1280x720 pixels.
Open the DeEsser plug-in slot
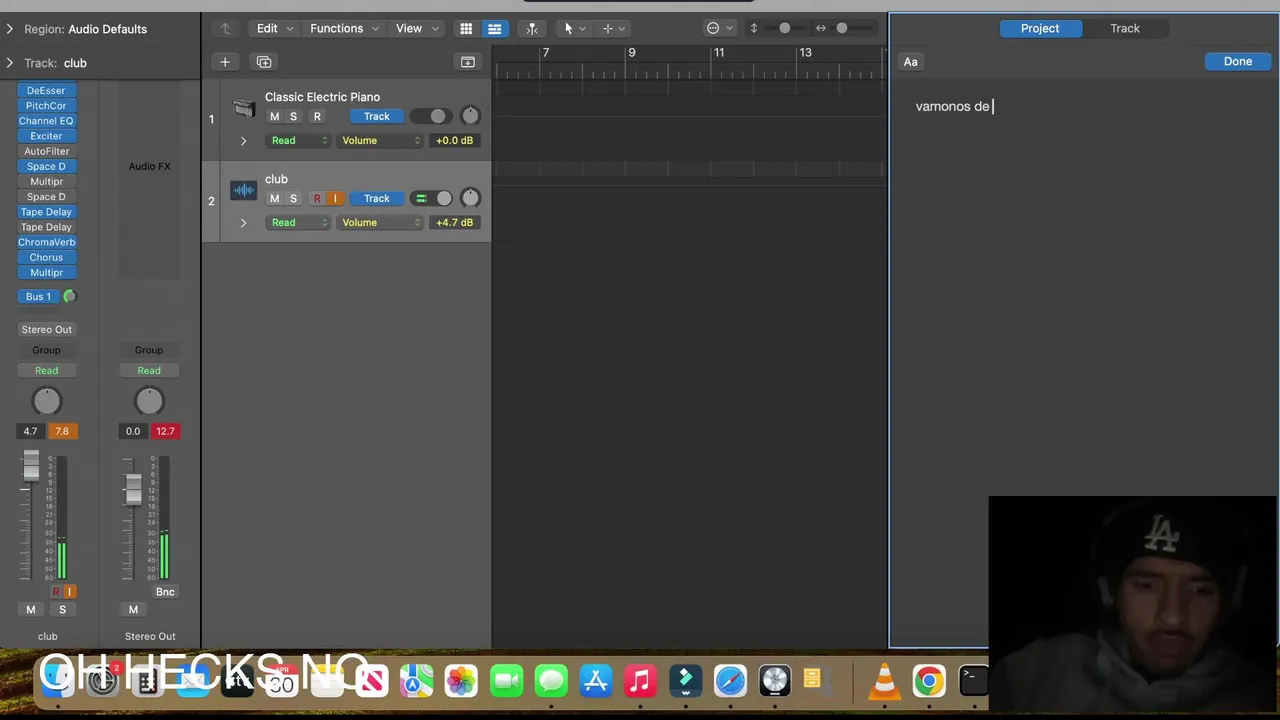pos(46,90)
